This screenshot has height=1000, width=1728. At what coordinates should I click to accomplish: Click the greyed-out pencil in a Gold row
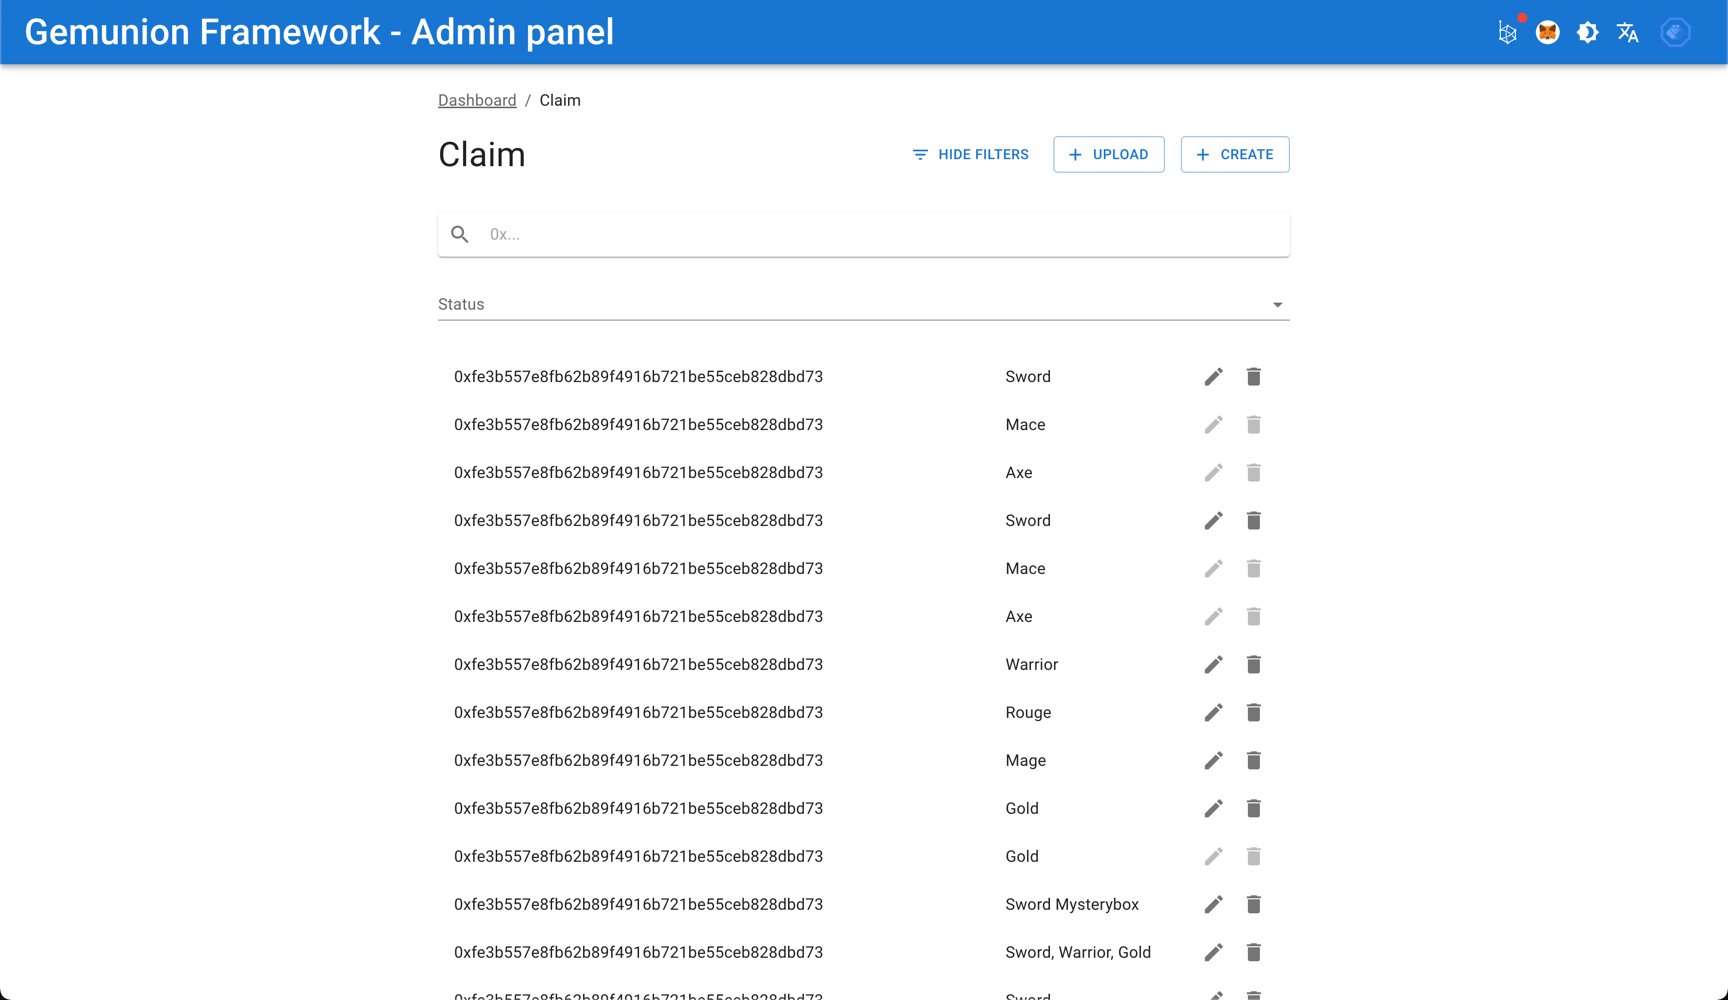pos(1213,857)
